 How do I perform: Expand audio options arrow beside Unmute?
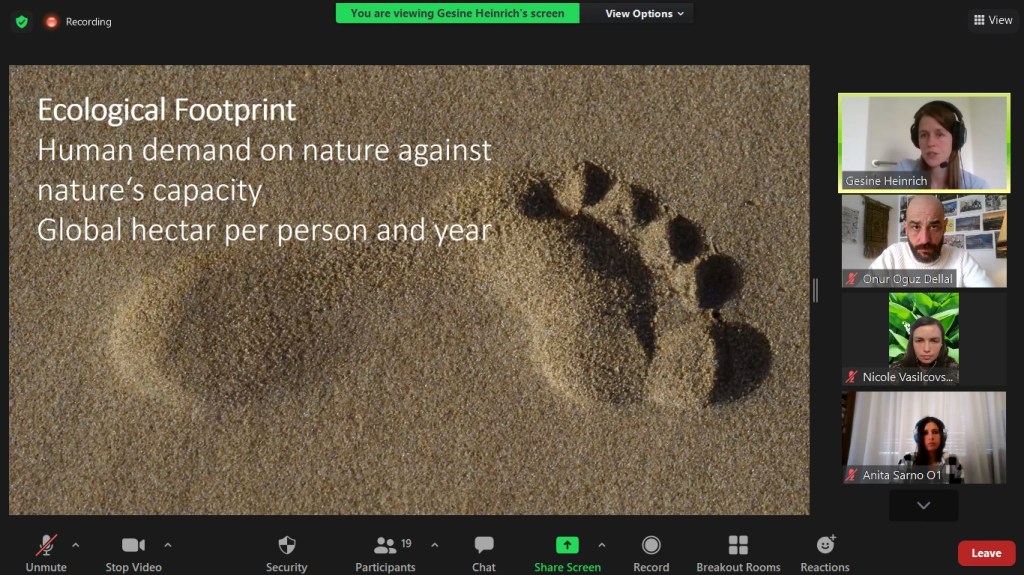coord(76,545)
